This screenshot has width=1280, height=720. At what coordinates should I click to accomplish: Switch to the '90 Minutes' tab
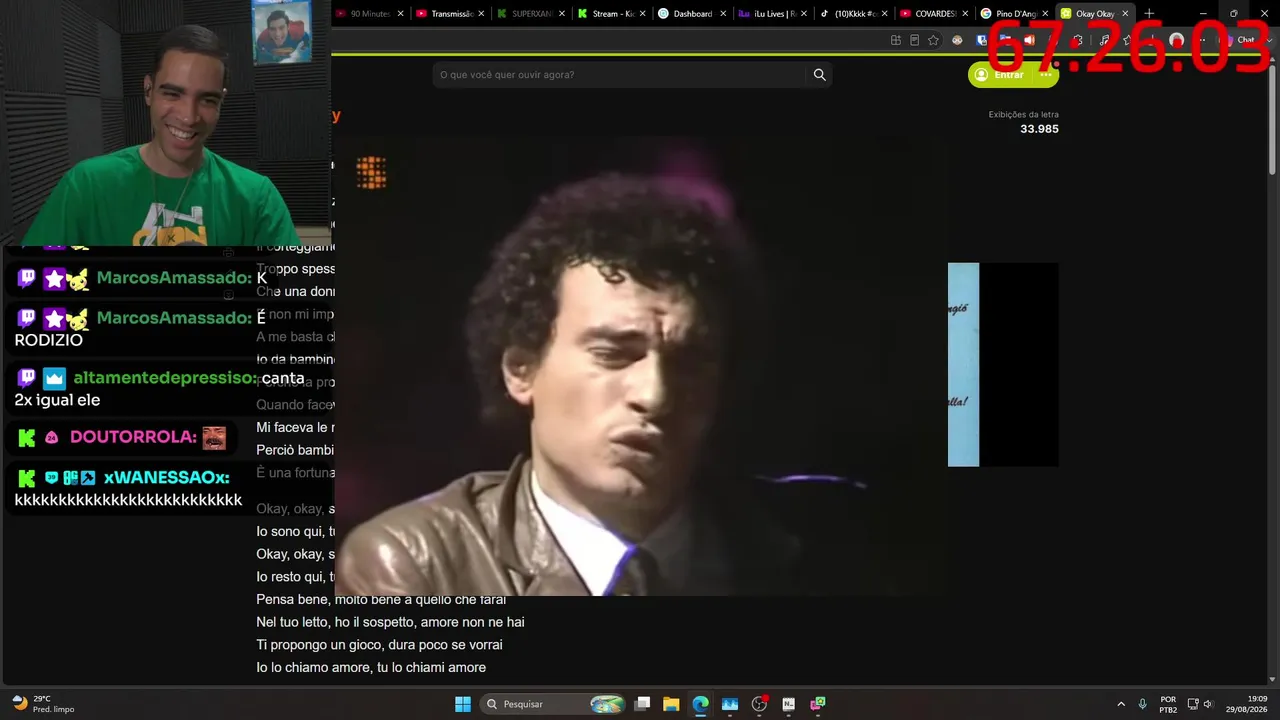[x=370, y=14]
